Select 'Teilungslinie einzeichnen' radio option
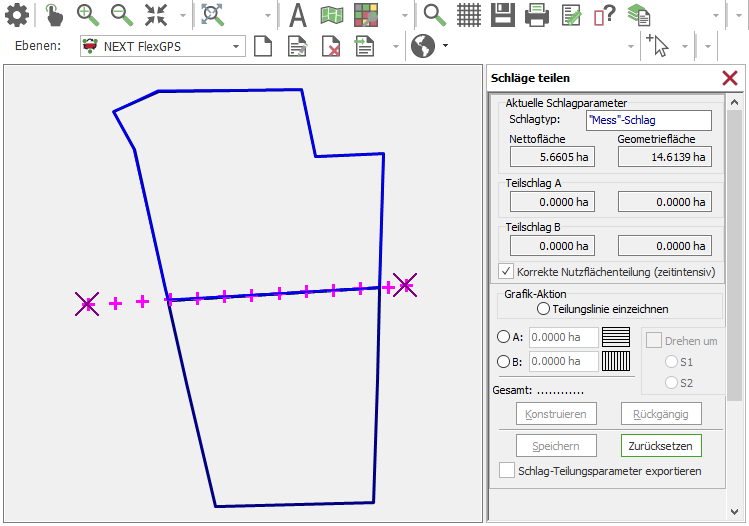 [544, 309]
